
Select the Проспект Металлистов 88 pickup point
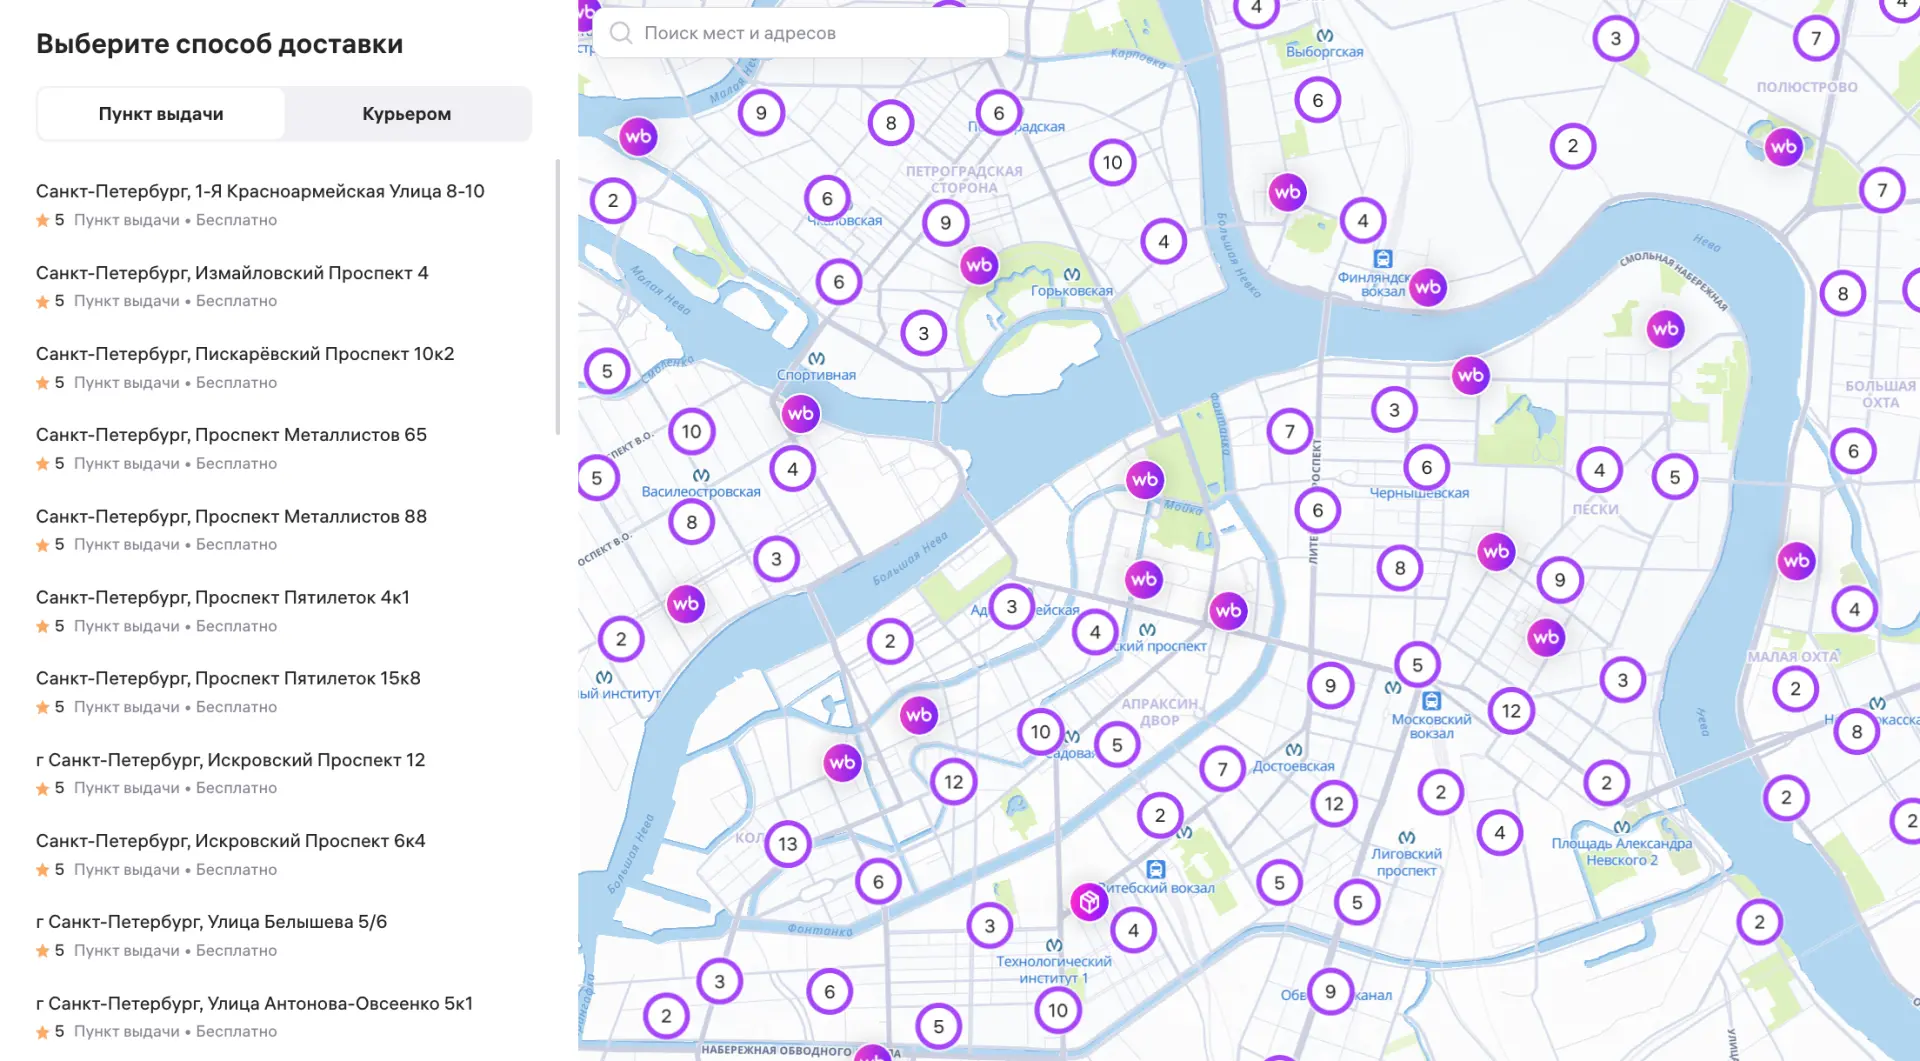231,517
